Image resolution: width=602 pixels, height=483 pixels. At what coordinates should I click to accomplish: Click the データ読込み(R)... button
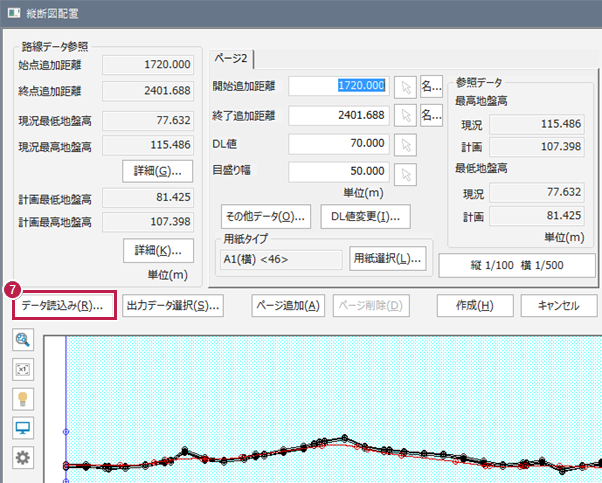(x=62, y=305)
